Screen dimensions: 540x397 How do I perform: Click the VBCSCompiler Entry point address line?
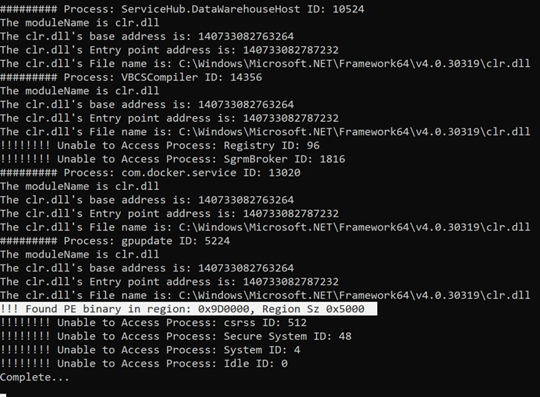point(169,118)
